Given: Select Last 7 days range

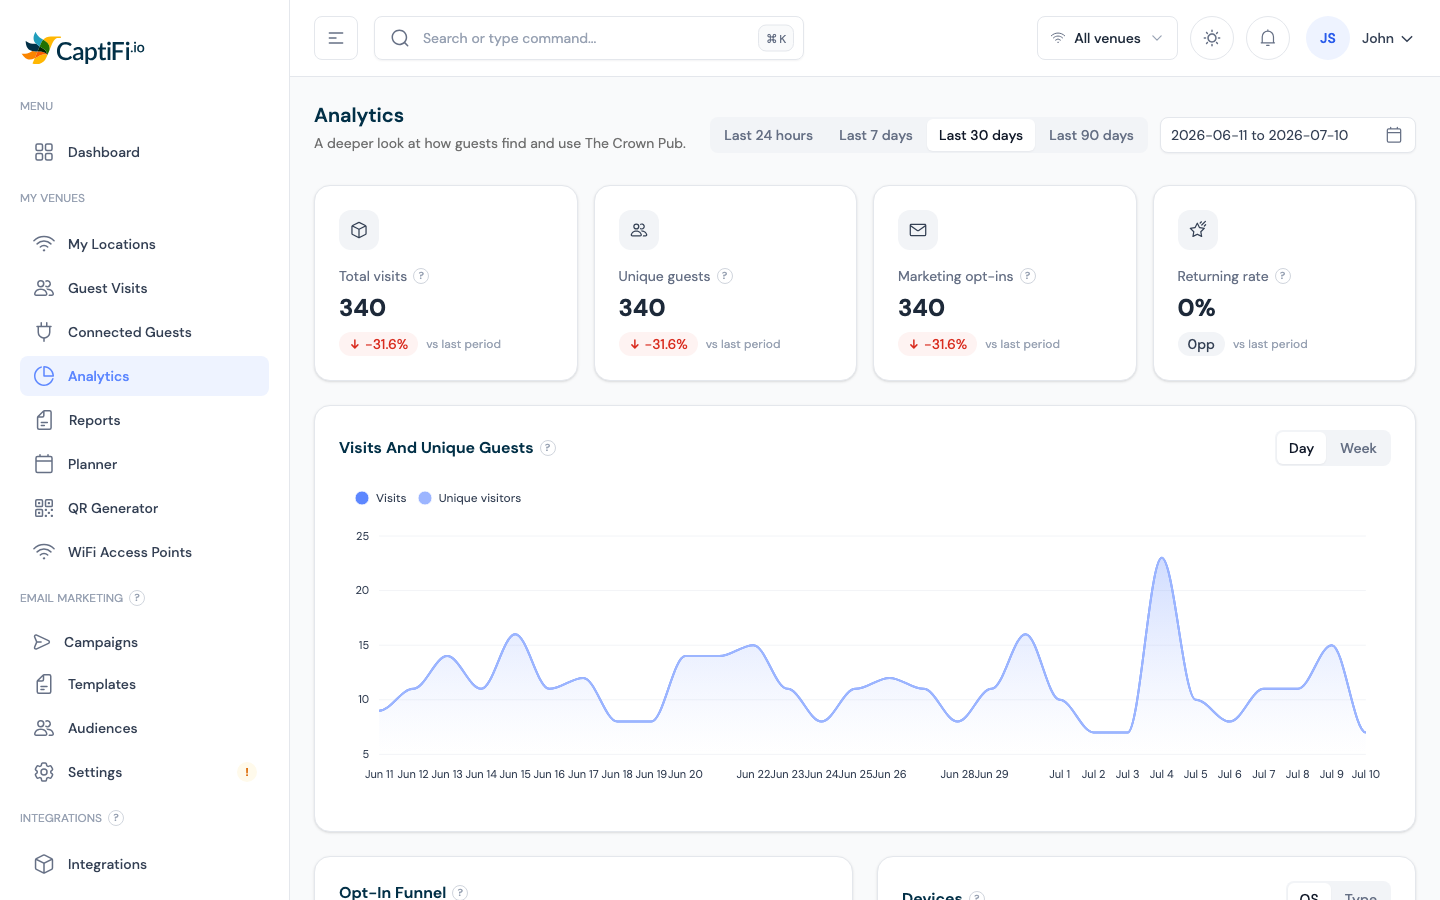Looking at the screenshot, I should [x=876, y=135].
